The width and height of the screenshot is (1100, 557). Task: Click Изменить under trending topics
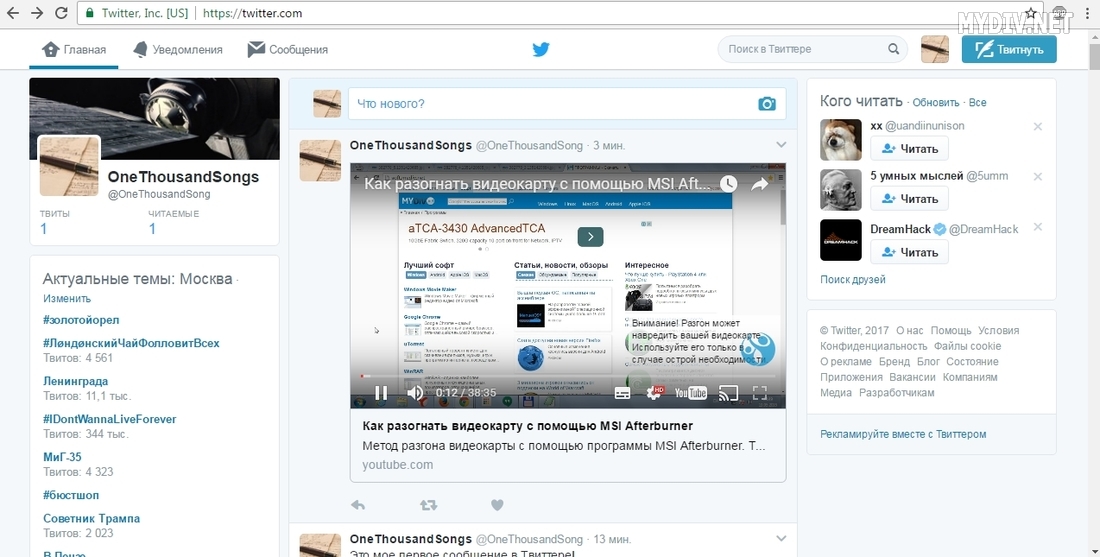pyautogui.click(x=67, y=298)
